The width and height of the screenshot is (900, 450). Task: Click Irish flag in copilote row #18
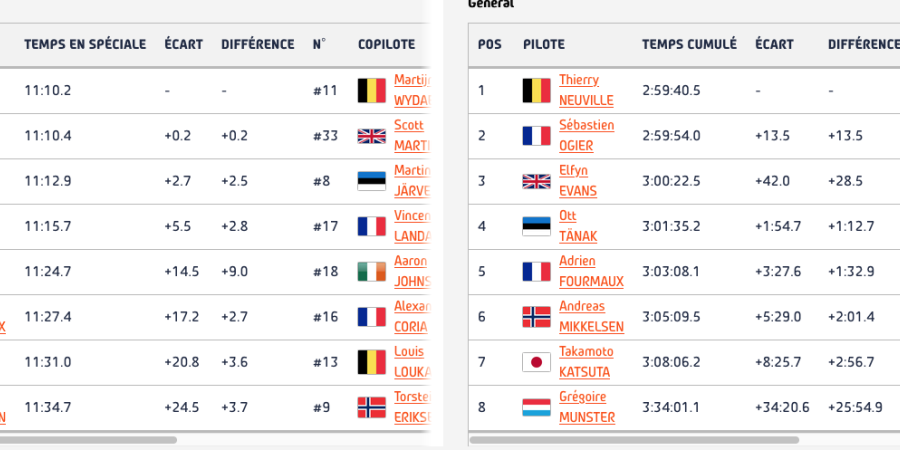(x=372, y=272)
